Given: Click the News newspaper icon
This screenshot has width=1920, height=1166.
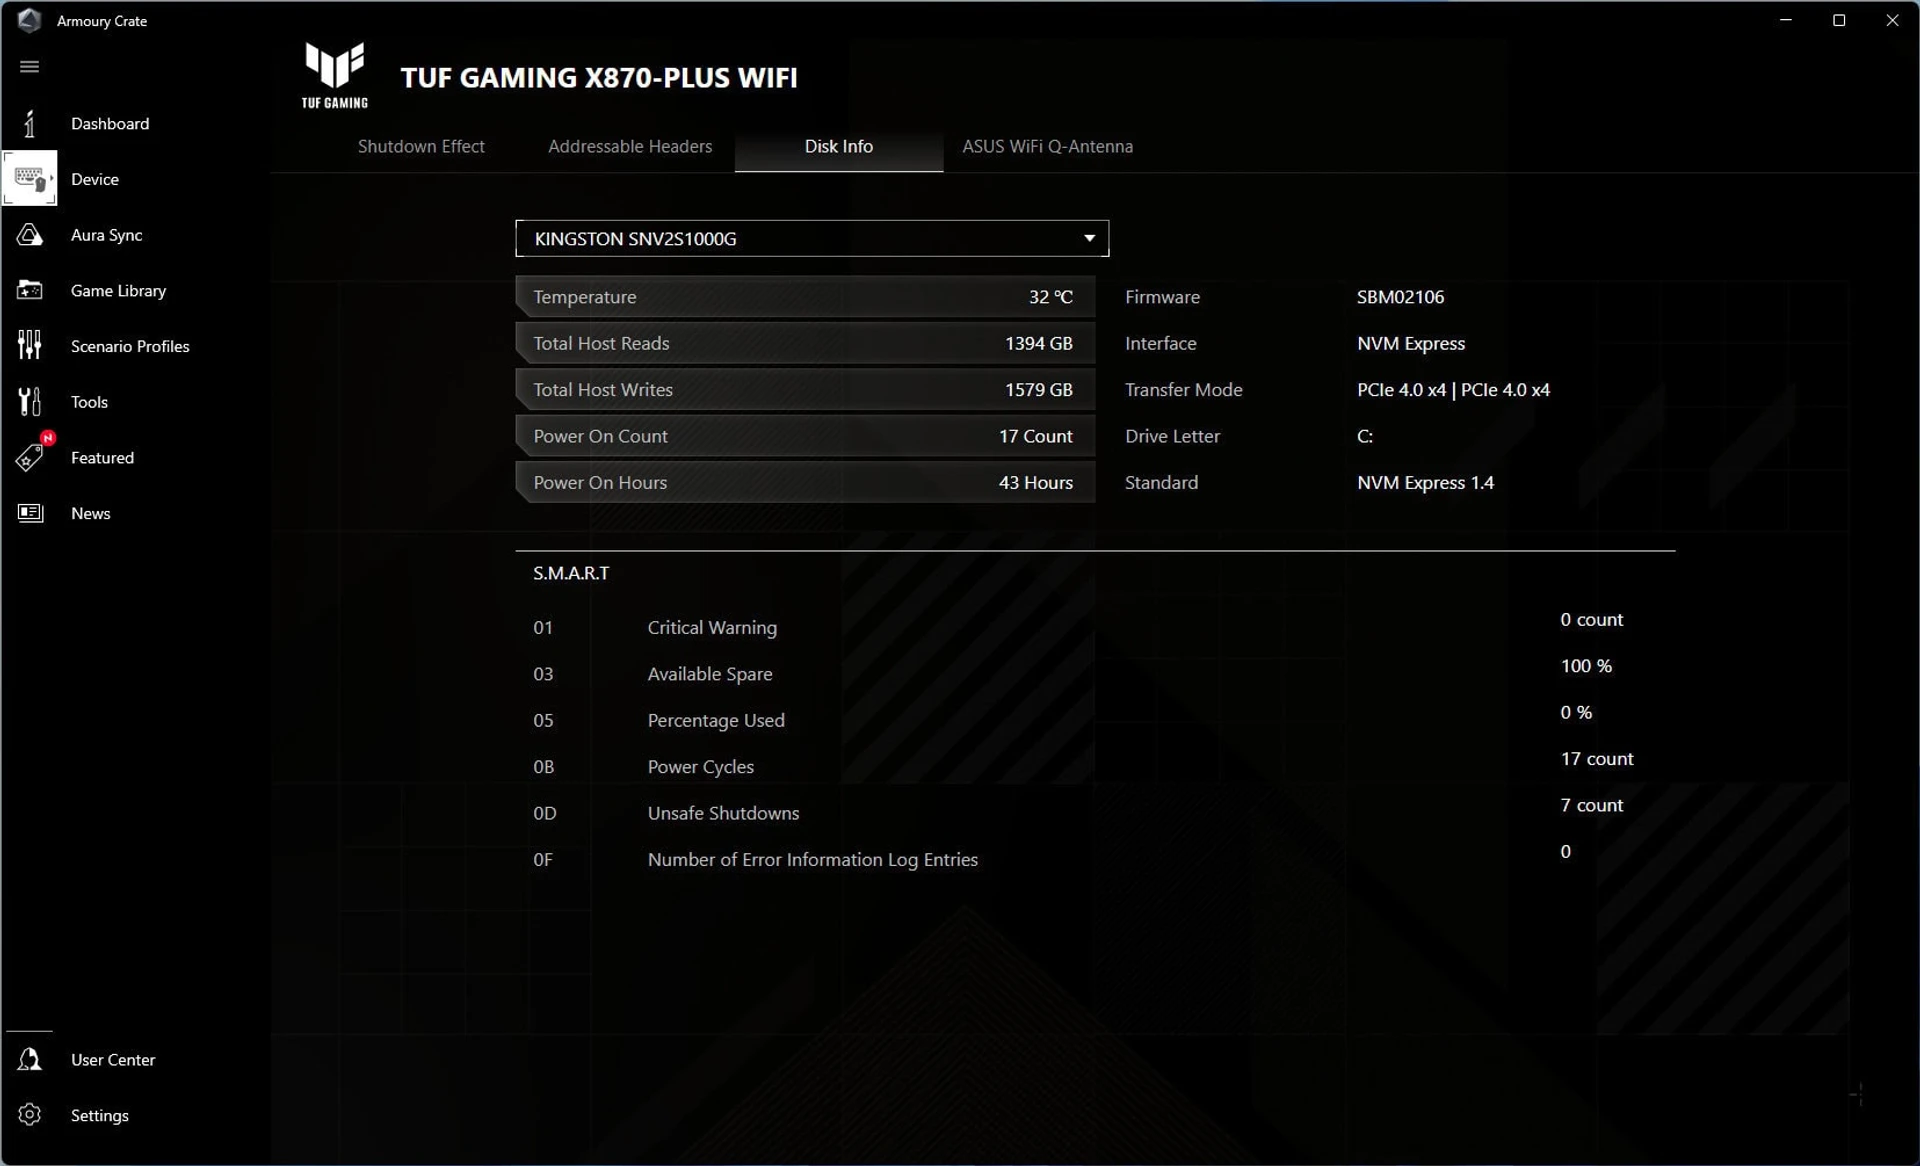Looking at the screenshot, I should (30, 513).
